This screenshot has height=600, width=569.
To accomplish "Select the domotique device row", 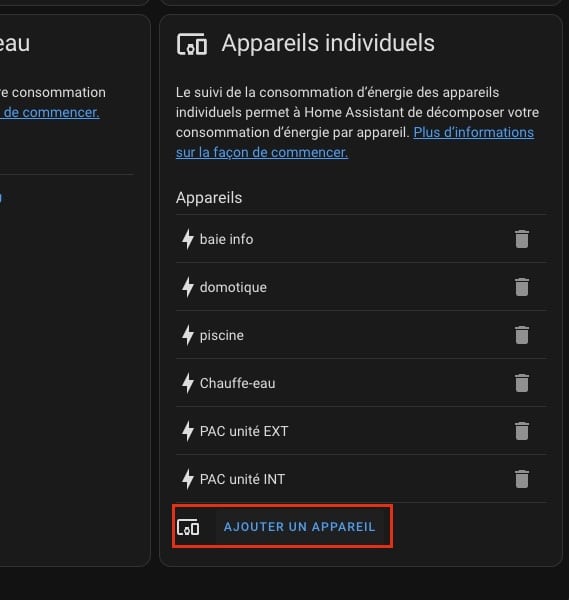I will (x=361, y=287).
